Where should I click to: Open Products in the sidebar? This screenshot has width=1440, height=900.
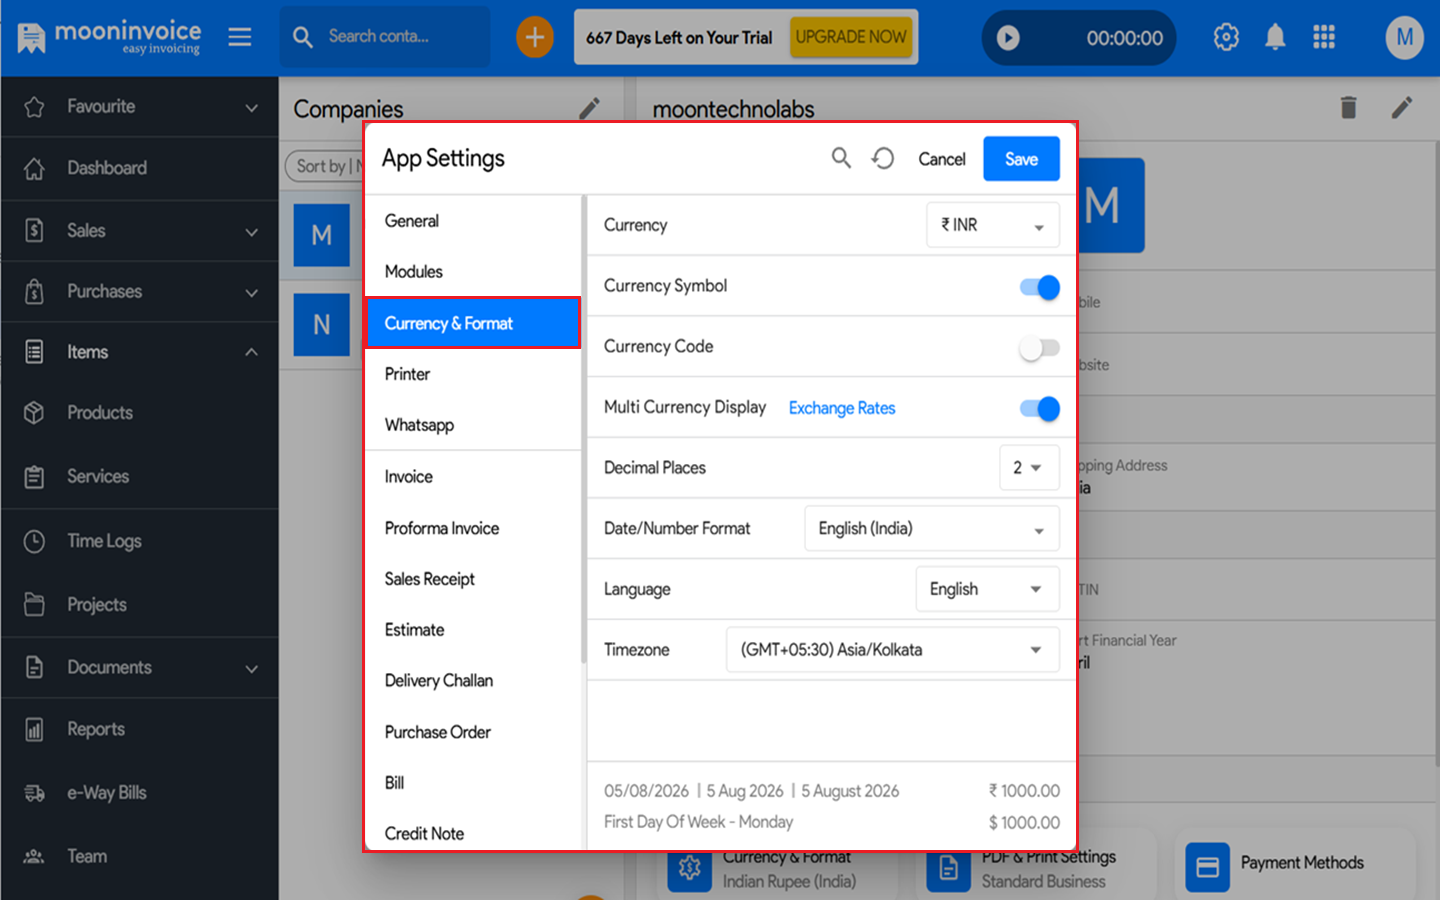pos(140,413)
